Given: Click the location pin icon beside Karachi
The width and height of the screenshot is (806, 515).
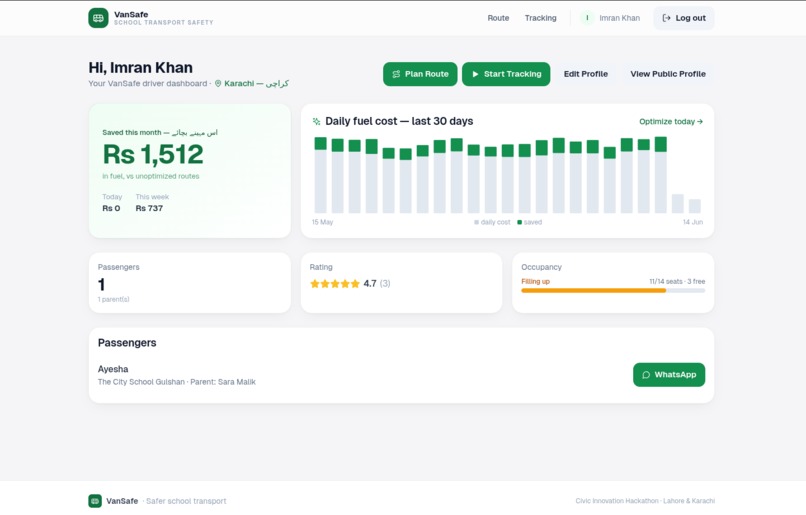Looking at the screenshot, I should click(218, 83).
